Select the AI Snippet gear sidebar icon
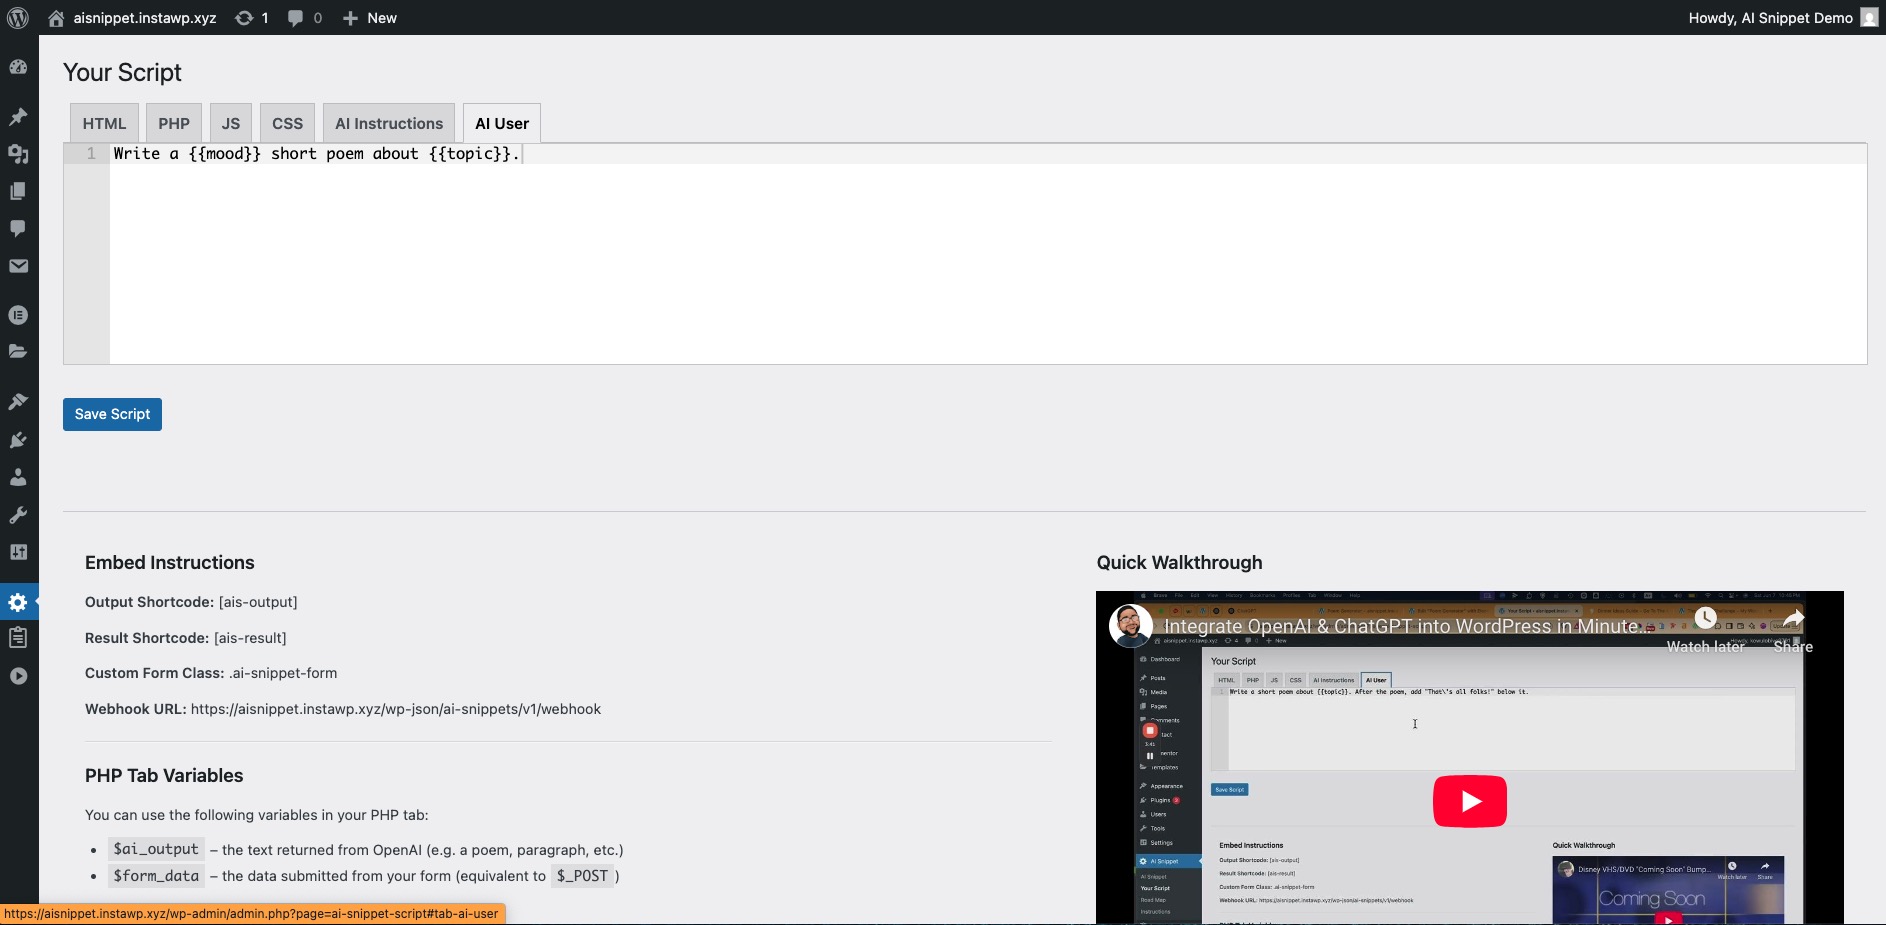Viewport: 1886px width, 925px height. click(18, 602)
